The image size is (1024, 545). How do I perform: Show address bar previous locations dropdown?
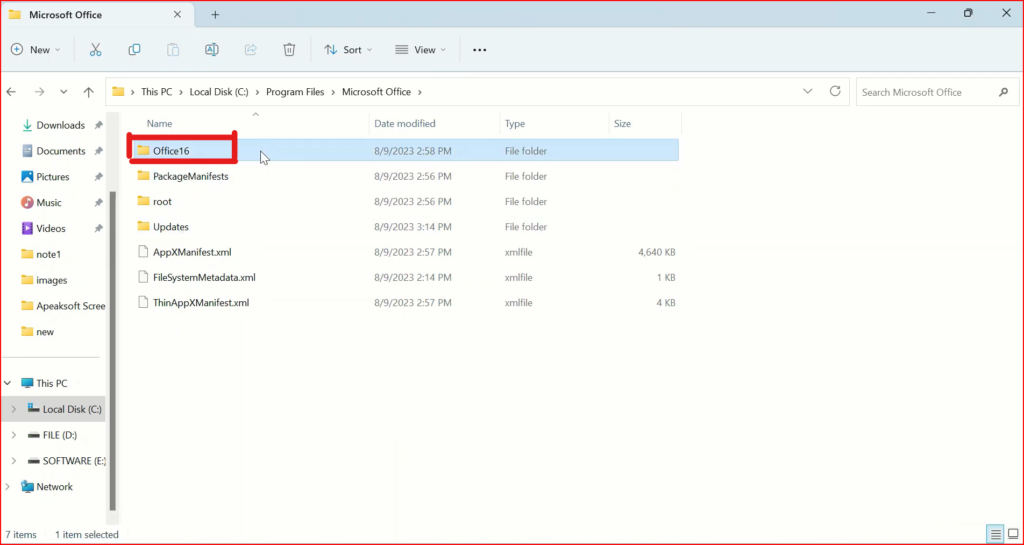tap(808, 91)
